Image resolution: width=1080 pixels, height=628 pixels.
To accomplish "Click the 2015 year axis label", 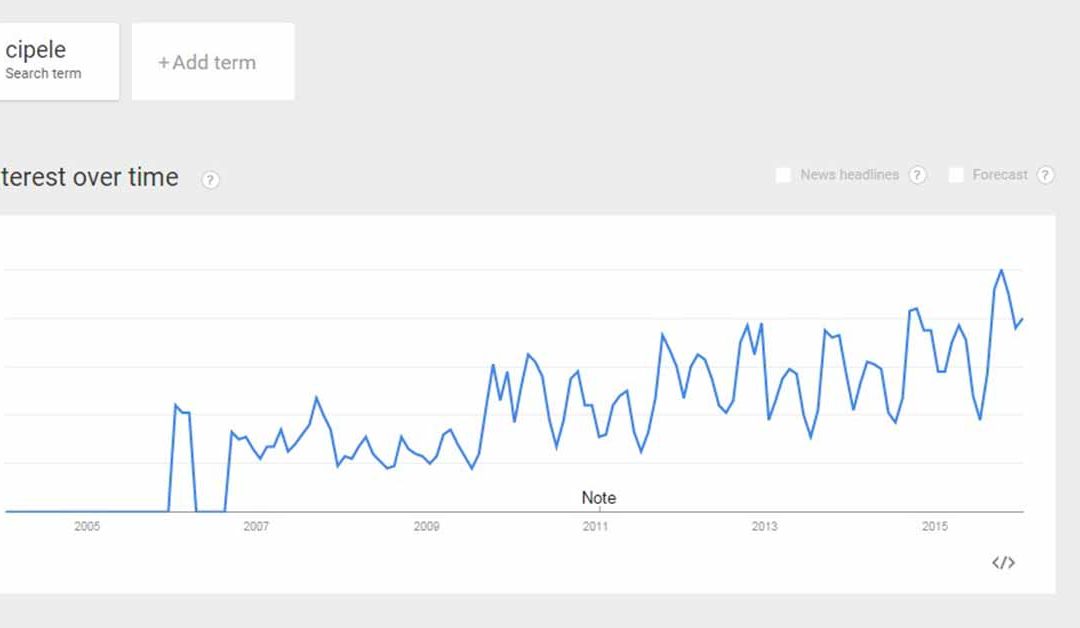I will click(x=935, y=527).
